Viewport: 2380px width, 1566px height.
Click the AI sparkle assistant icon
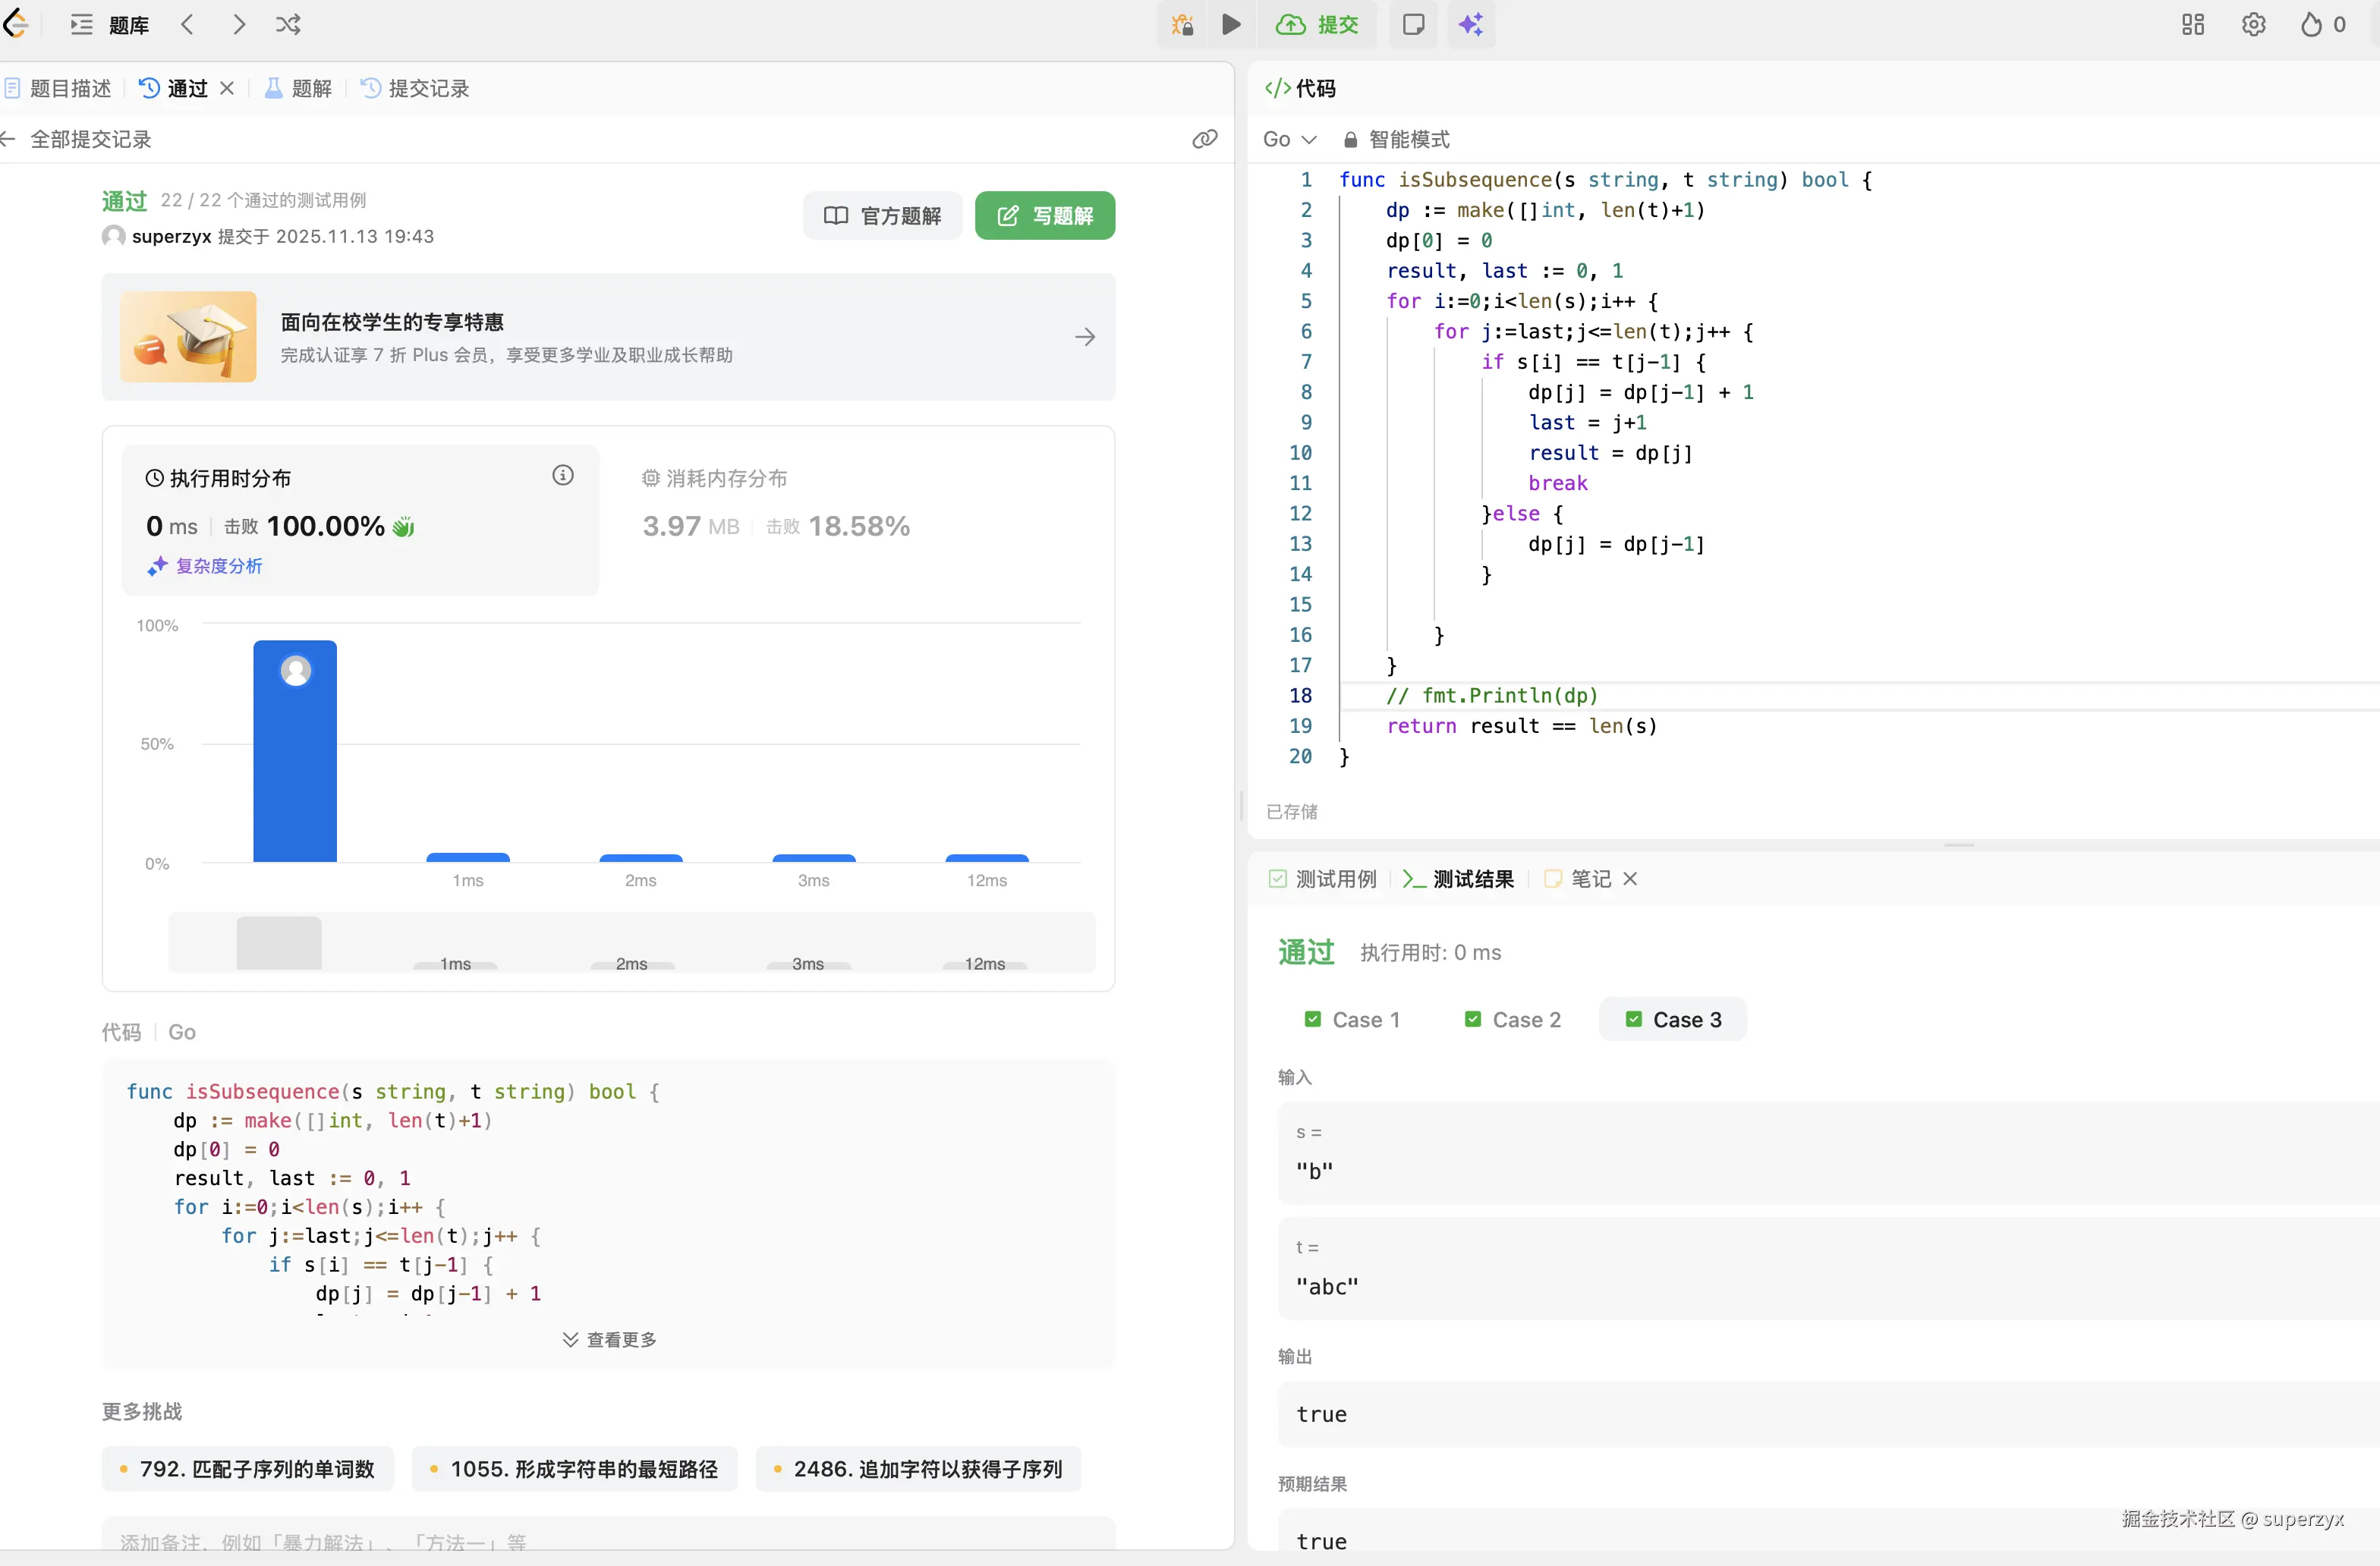(x=1471, y=25)
